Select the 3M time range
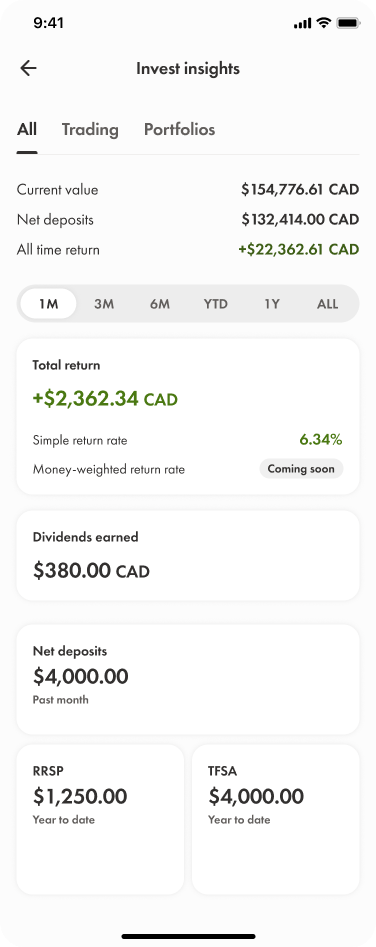This screenshot has width=376, height=947. click(x=104, y=304)
